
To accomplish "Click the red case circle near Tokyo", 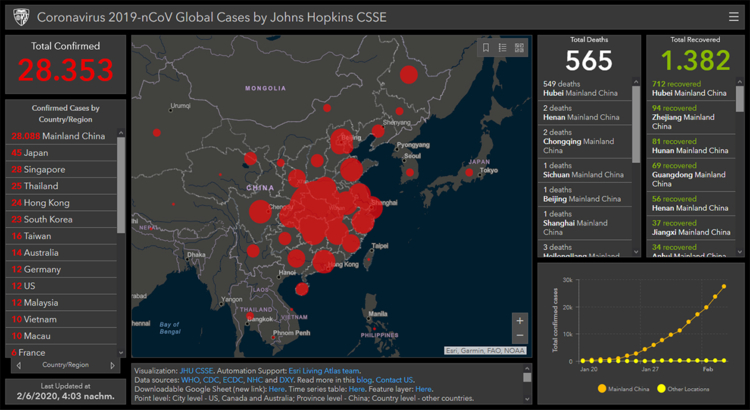I will click(x=469, y=173).
